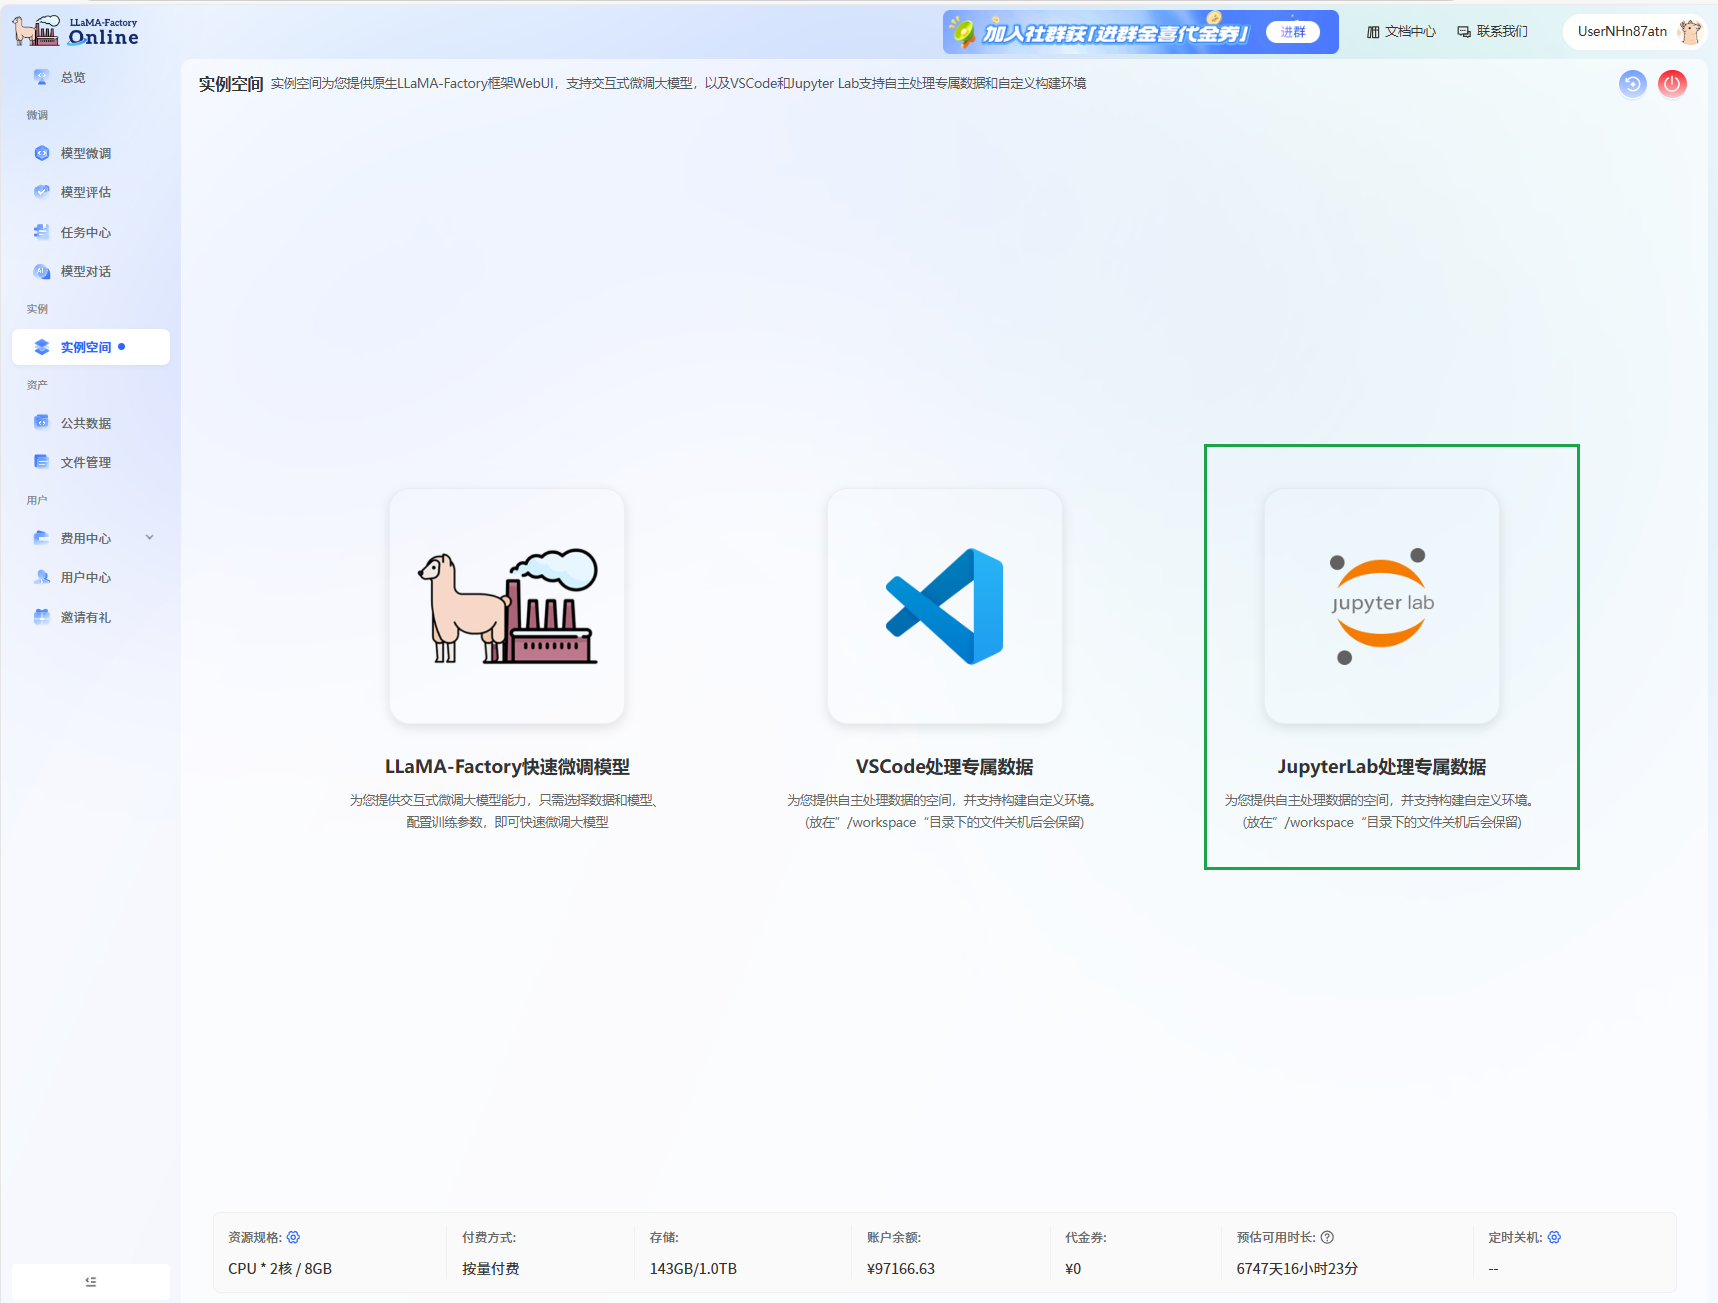The height and width of the screenshot is (1303, 1718).
Task: Click the estimated duration help icon
Action: point(1327,1237)
